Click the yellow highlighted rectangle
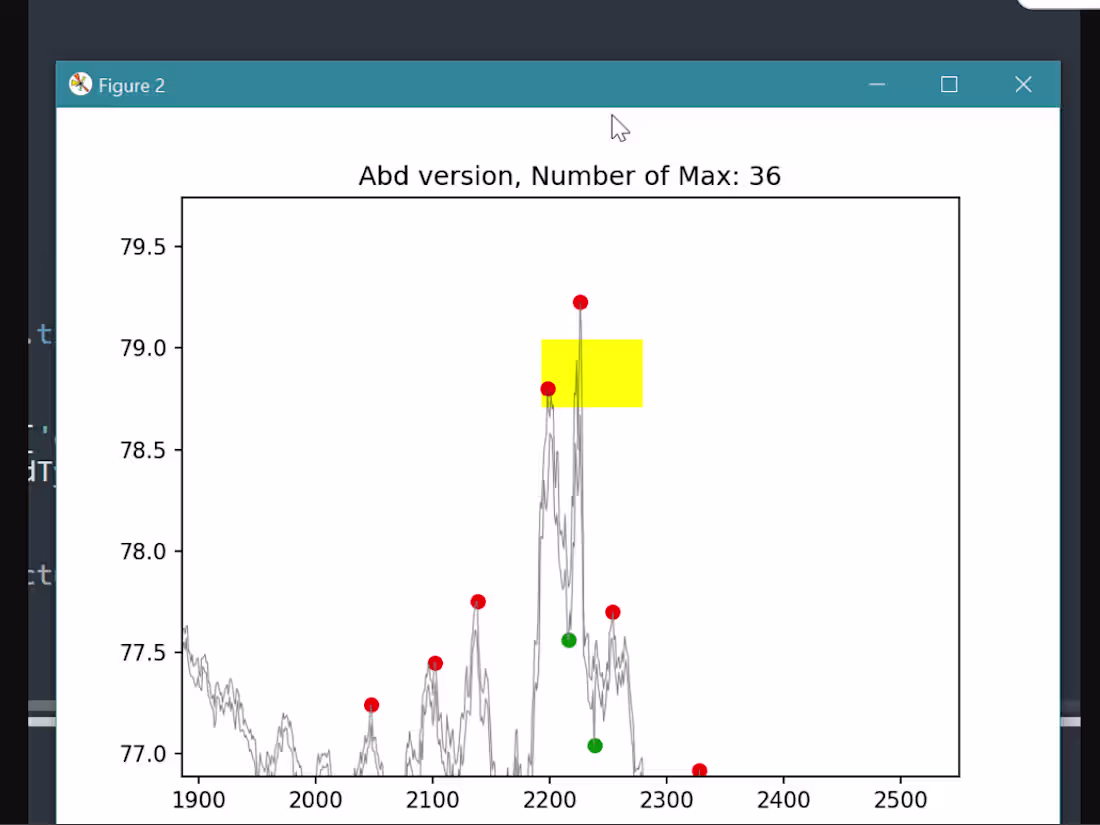 (592, 373)
